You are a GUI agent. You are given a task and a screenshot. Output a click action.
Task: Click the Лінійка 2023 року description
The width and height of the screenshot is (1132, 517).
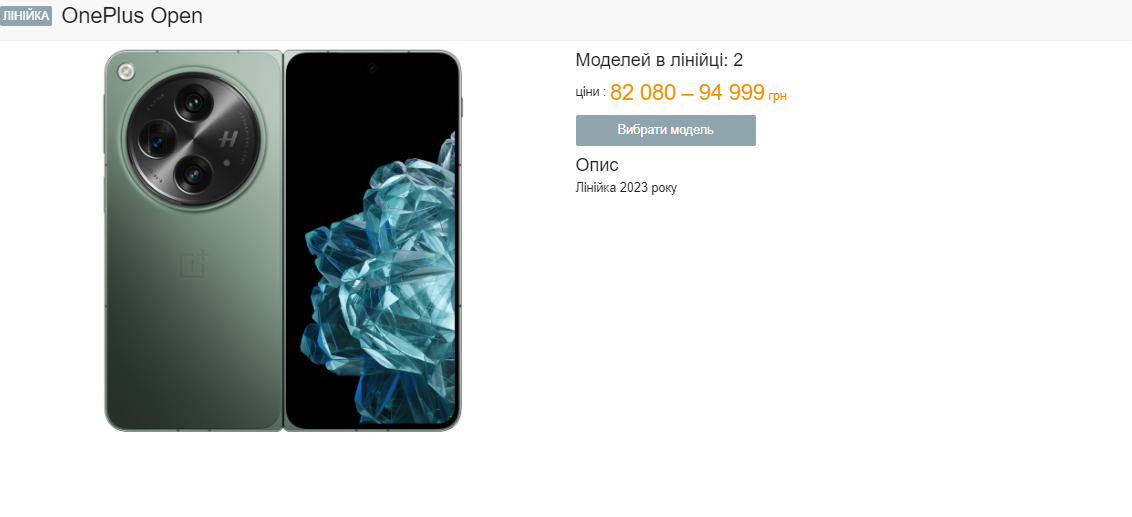point(626,188)
